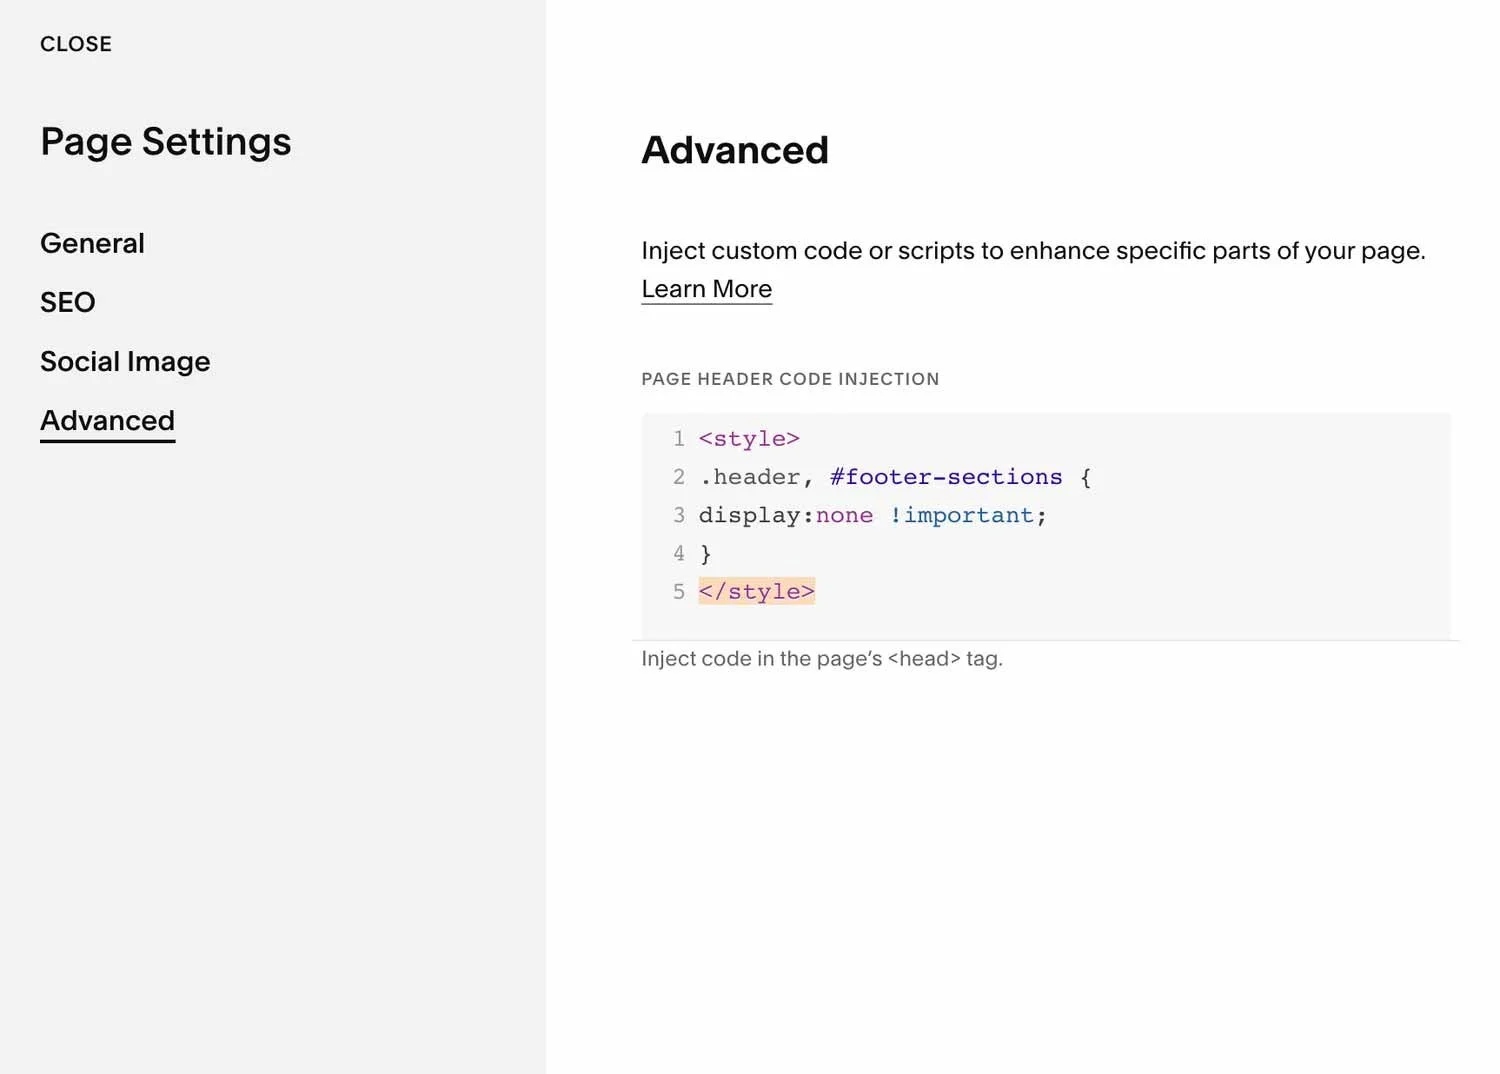
Task: Close the Page Settings panel
Action: [x=76, y=44]
